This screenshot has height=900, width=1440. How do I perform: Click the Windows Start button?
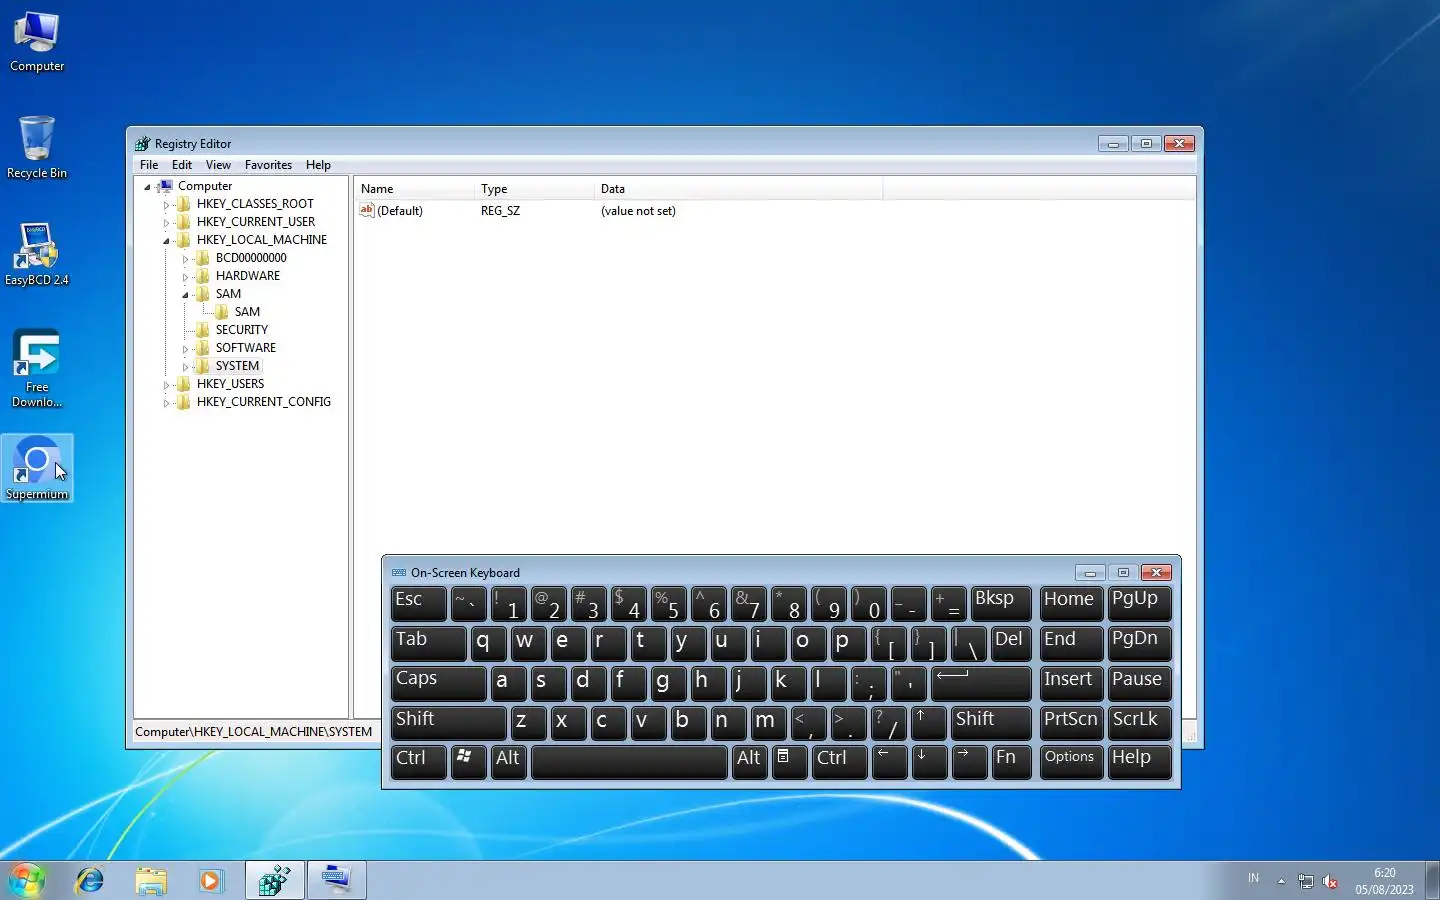[27, 880]
